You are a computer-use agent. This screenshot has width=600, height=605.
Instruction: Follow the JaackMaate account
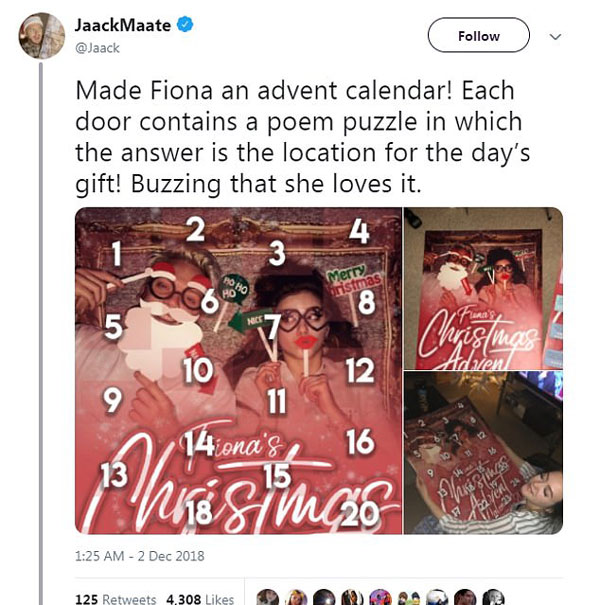pos(478,36)
